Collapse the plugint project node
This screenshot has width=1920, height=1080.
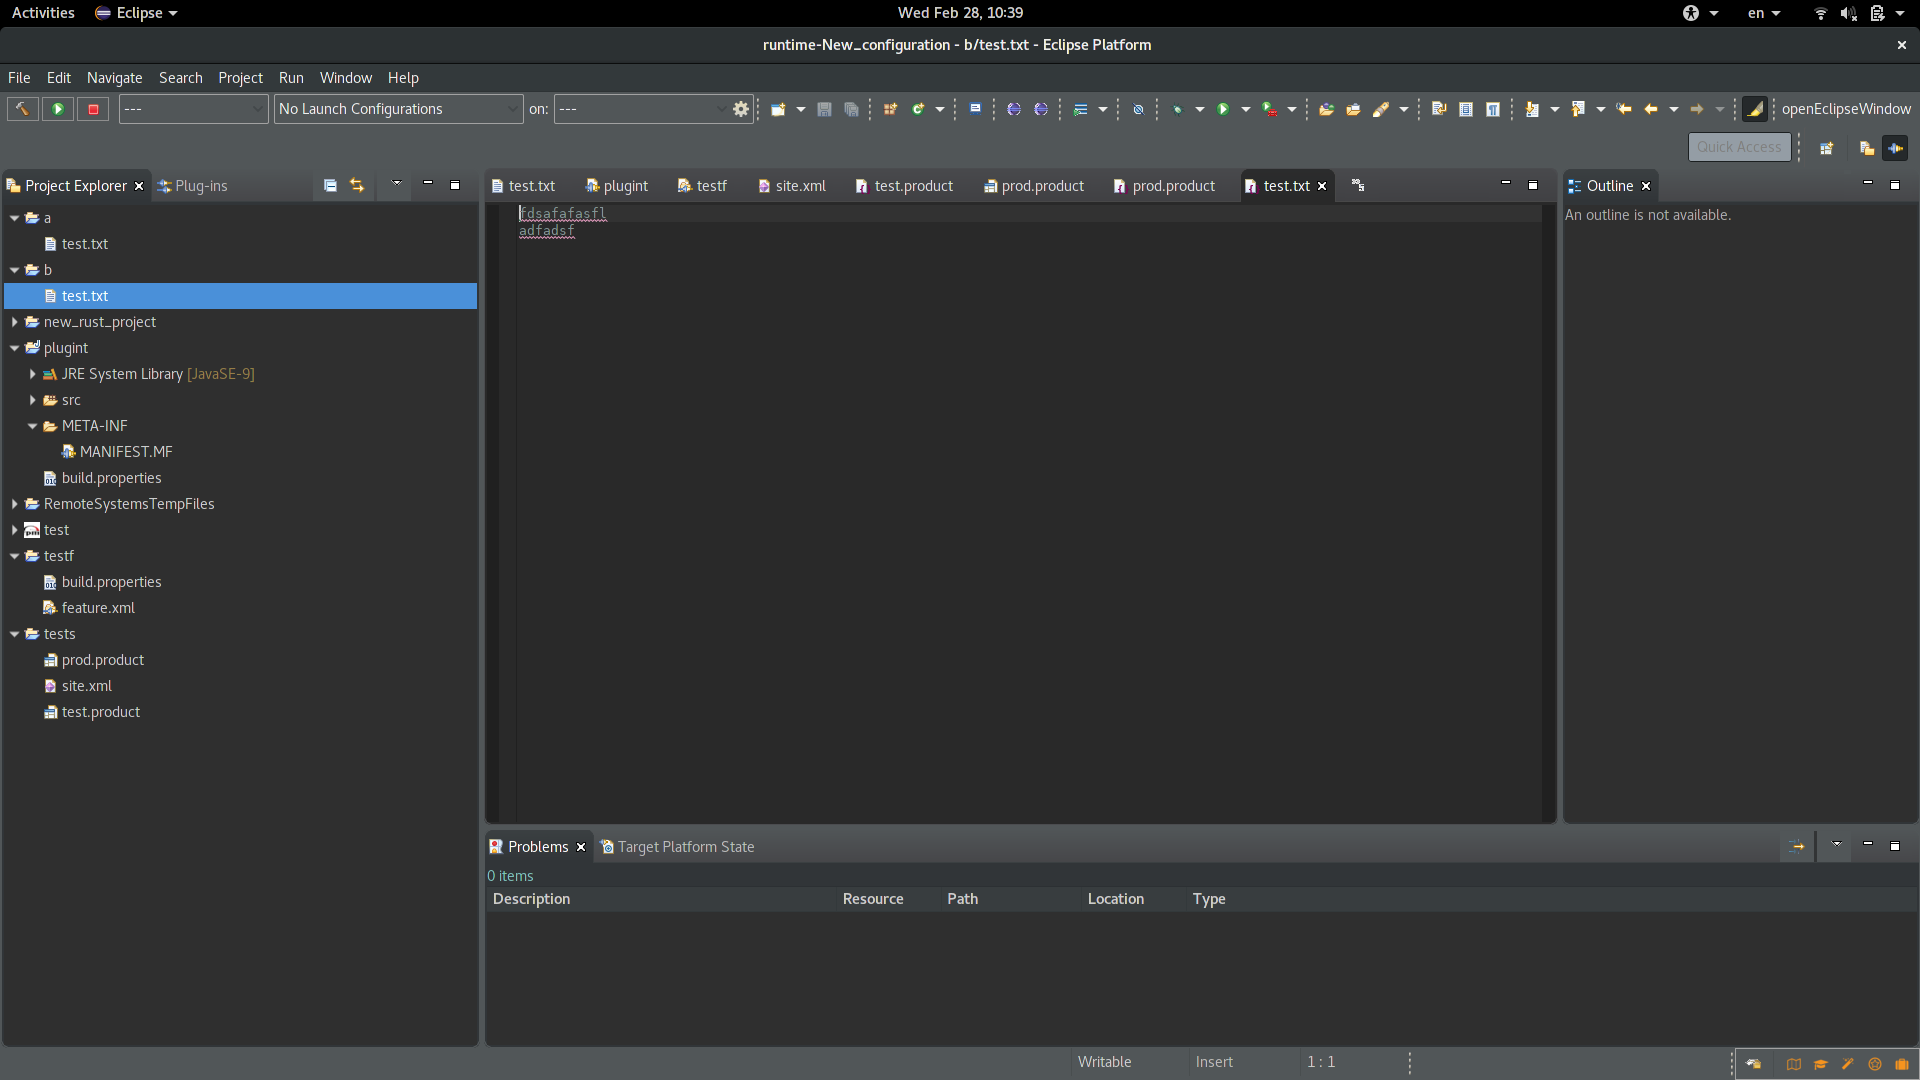pos(14,348)
